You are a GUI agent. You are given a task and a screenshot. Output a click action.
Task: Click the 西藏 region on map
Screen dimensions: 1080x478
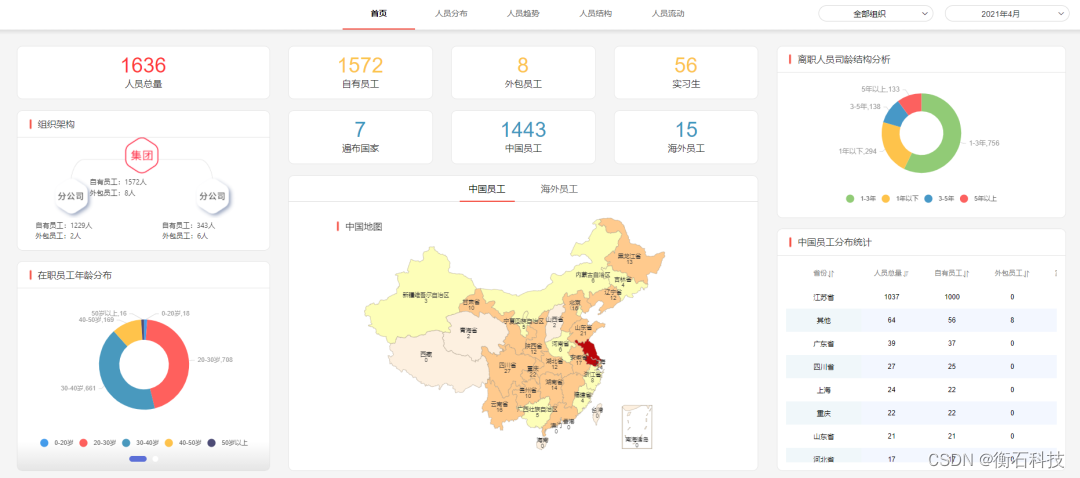click(x=430, y=362)
